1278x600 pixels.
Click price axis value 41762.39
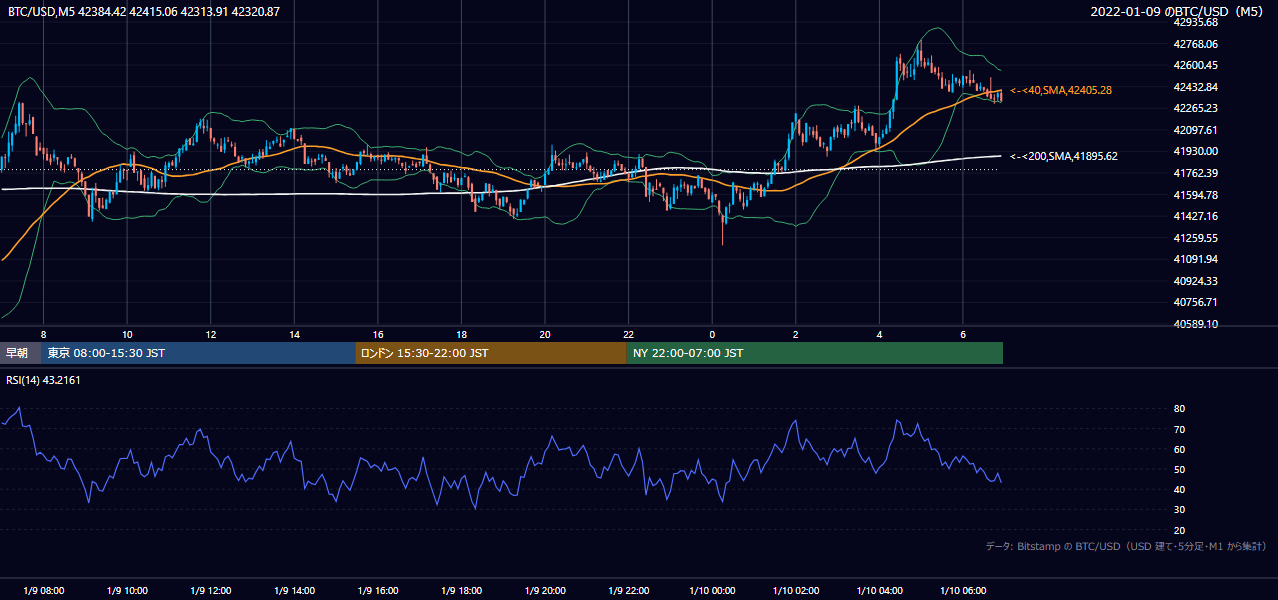point(1195,173)
